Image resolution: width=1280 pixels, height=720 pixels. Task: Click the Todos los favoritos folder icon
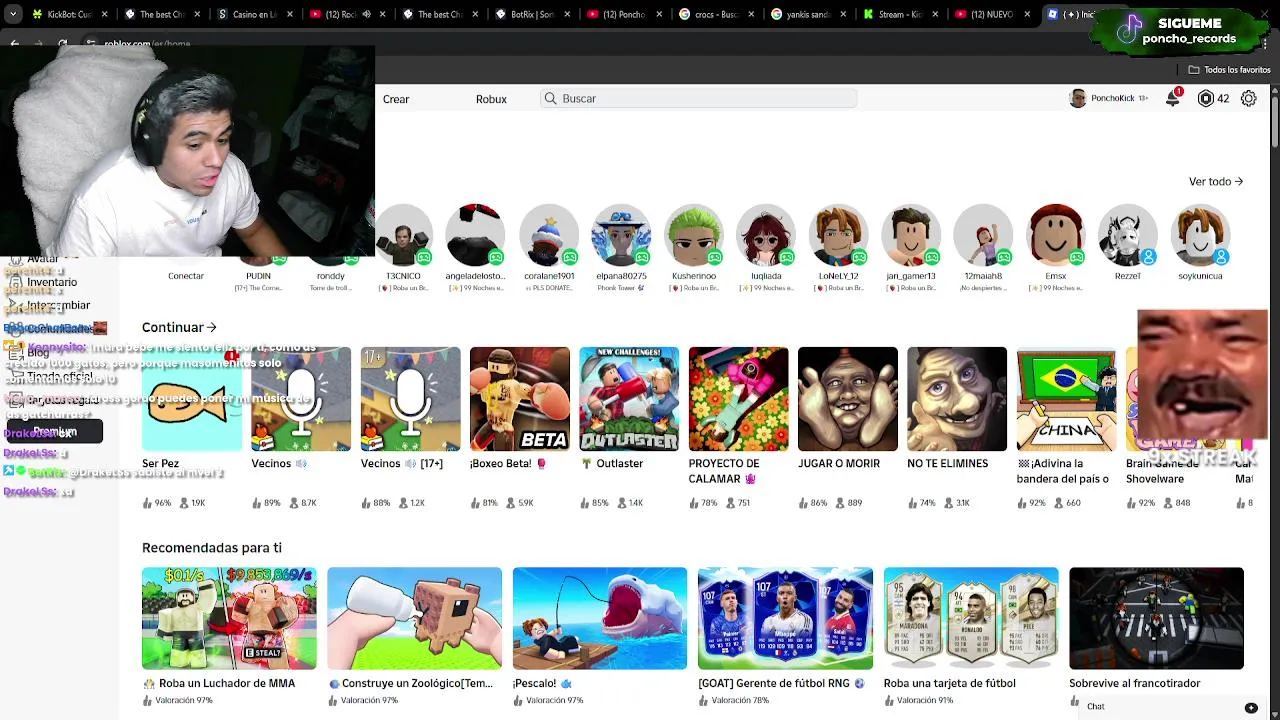click(x=1194, y=70)
